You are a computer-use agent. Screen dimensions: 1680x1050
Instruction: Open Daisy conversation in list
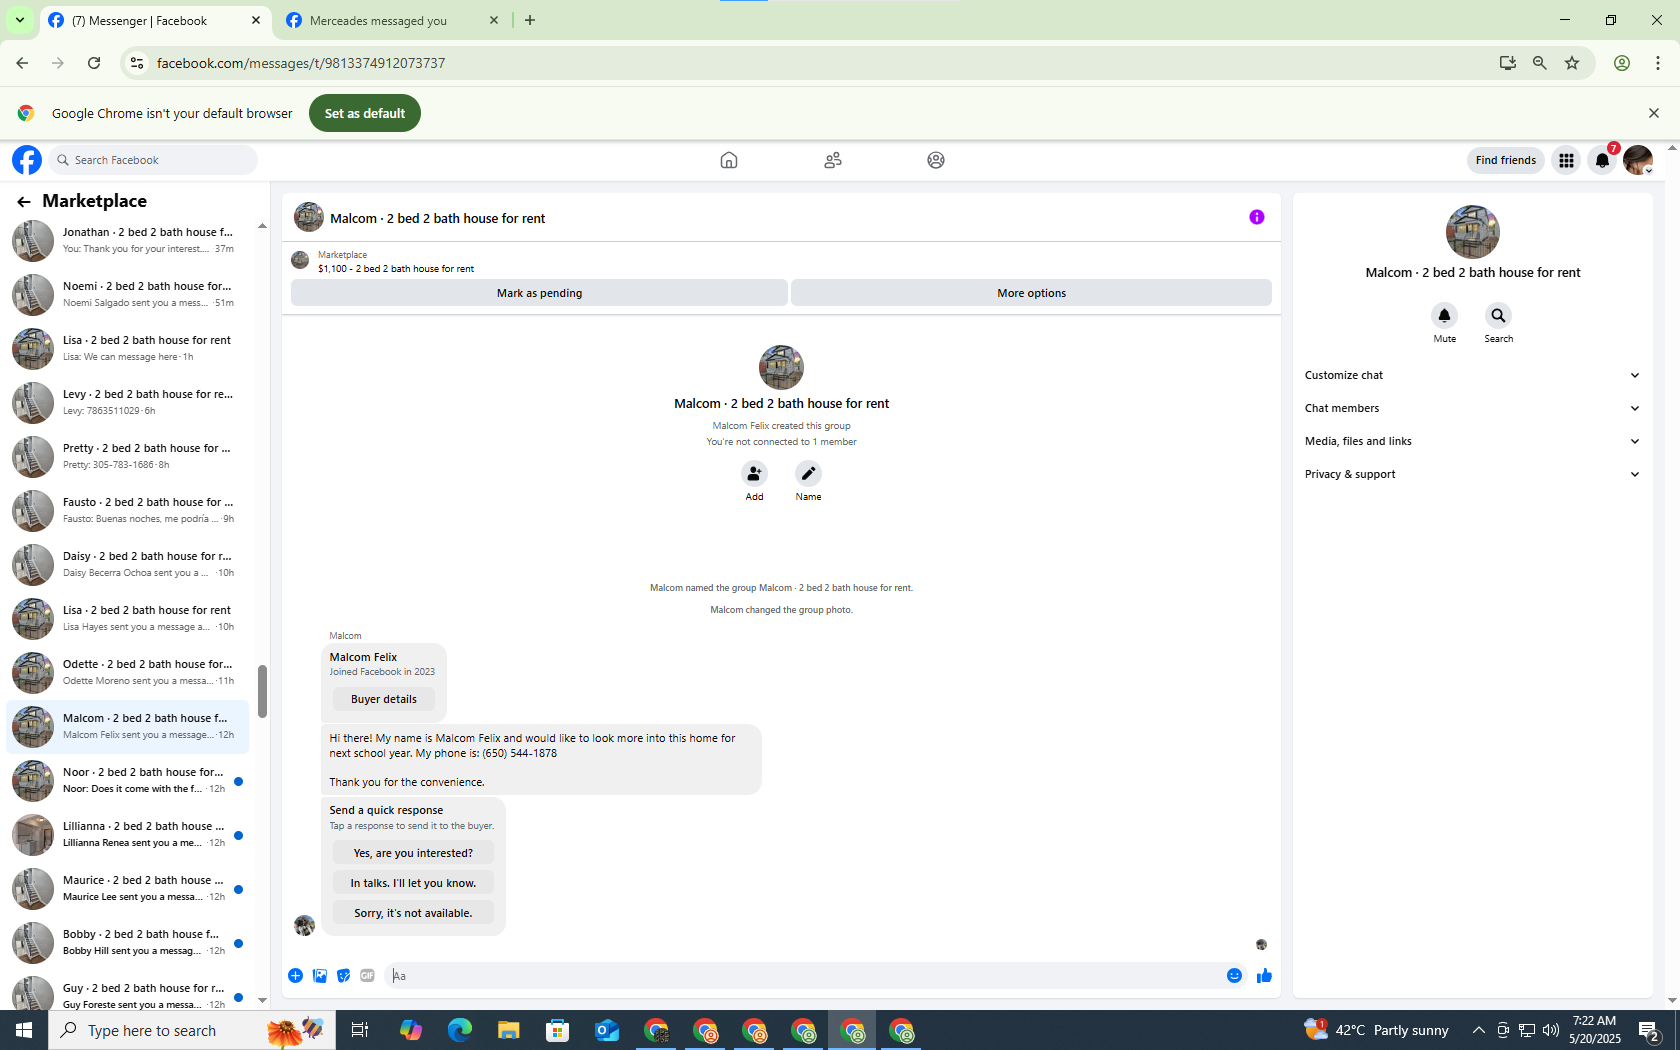128,564
